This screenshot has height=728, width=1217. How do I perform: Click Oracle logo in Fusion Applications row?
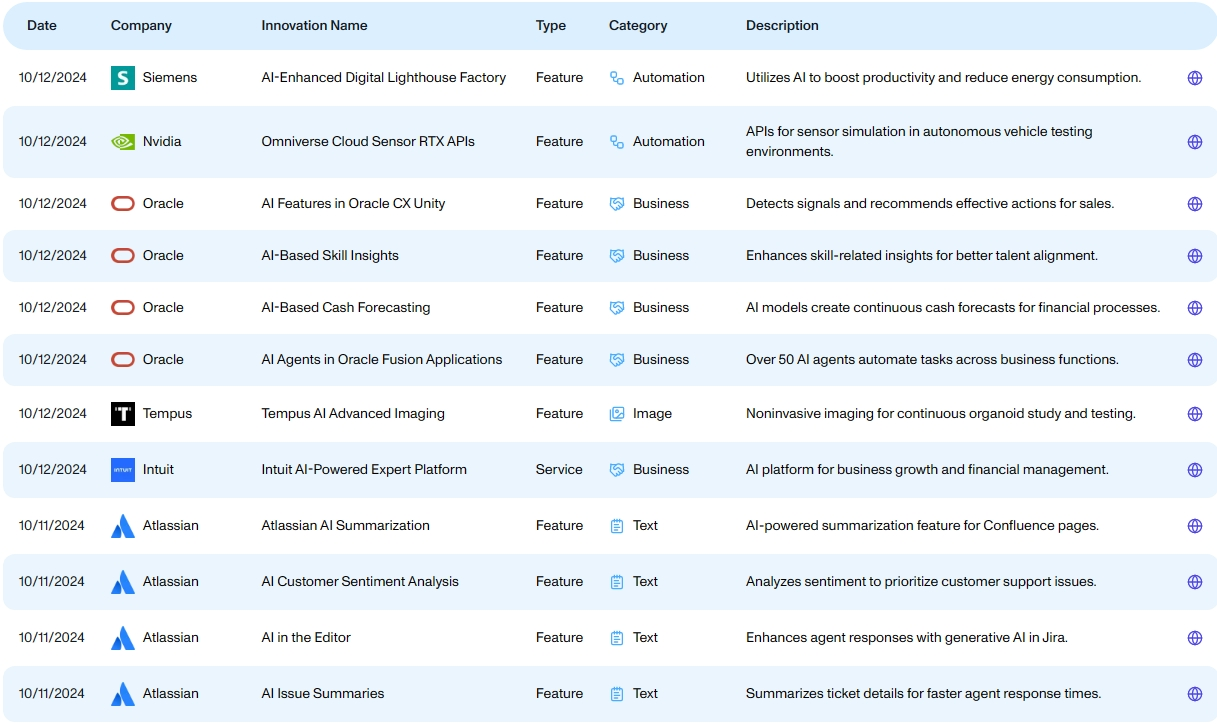[123, 360]
